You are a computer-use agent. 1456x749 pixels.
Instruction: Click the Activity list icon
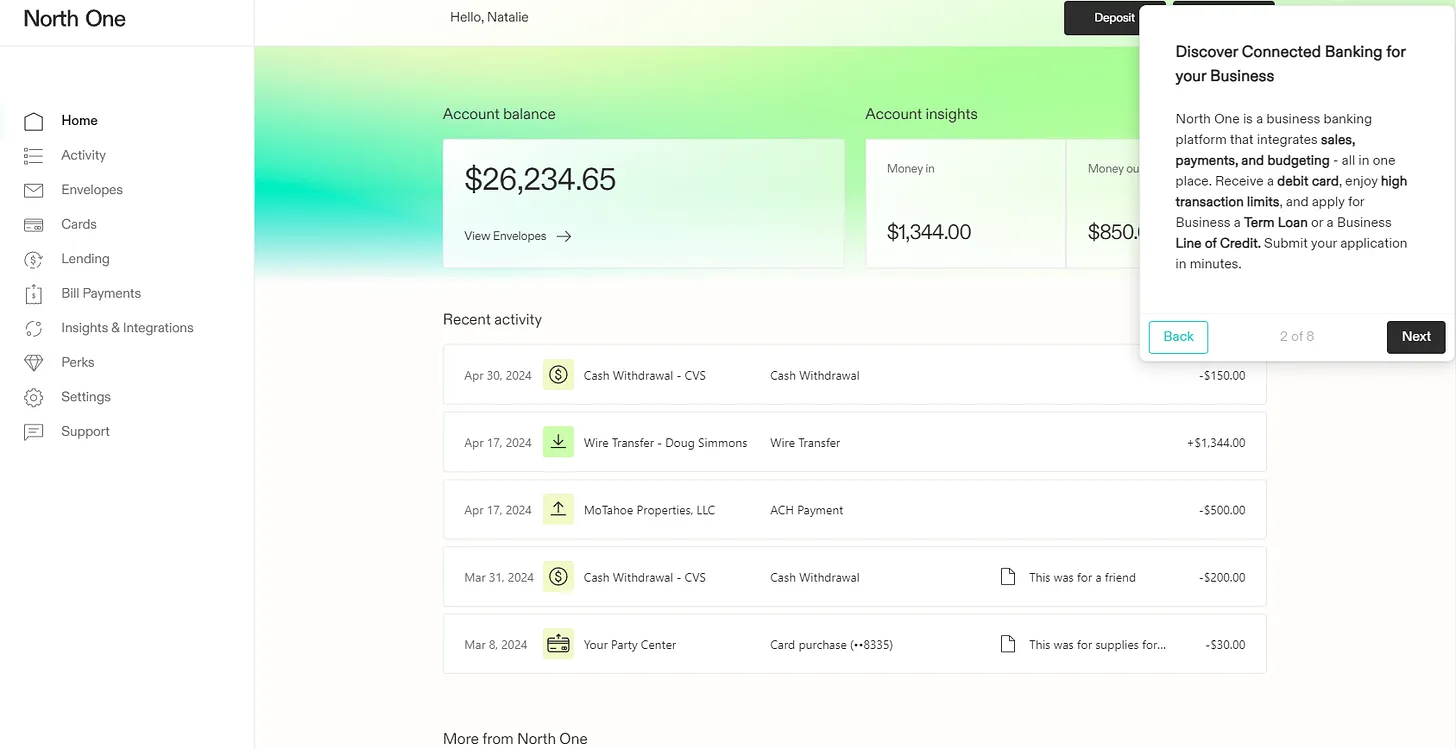(33, 156)
